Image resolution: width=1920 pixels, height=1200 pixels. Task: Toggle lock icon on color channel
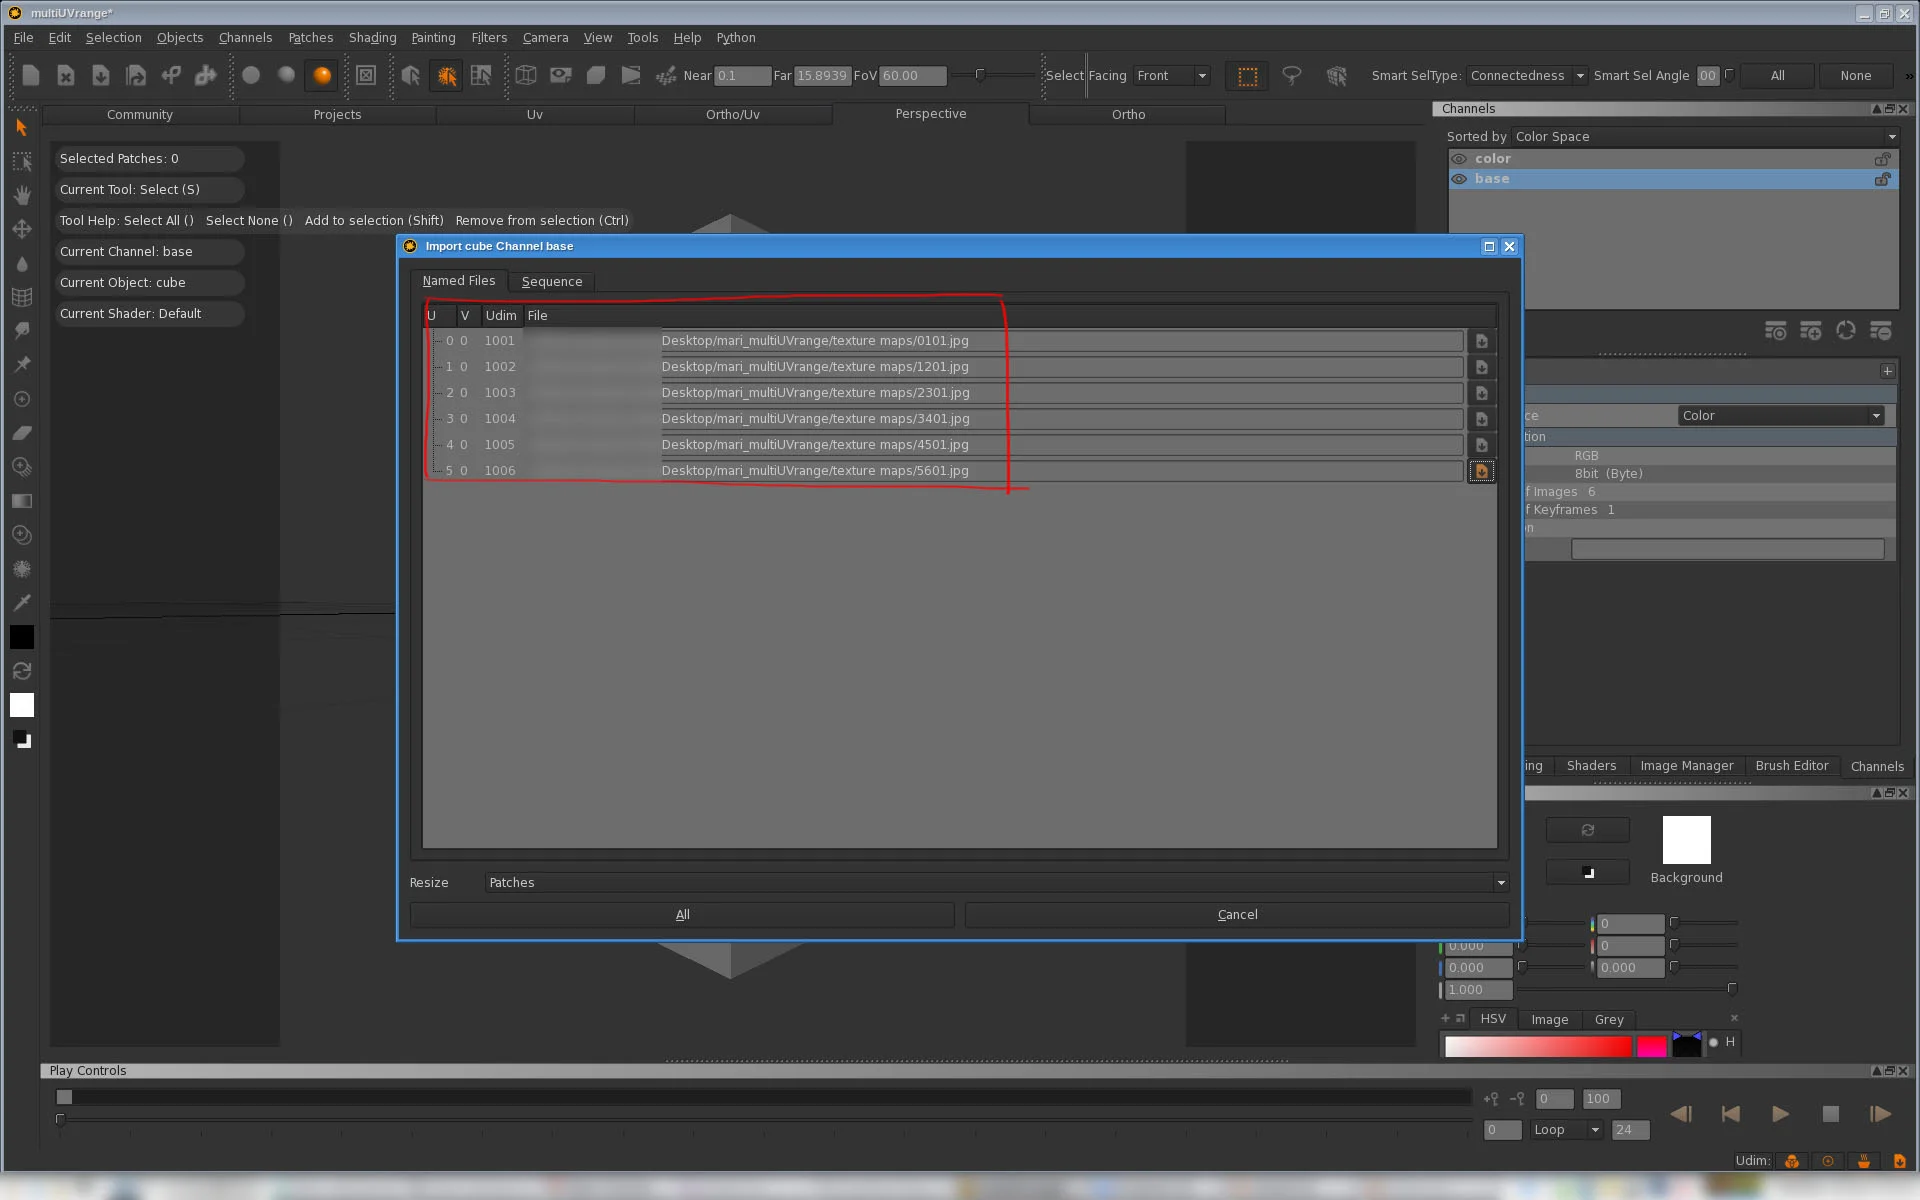[1883, 159]
